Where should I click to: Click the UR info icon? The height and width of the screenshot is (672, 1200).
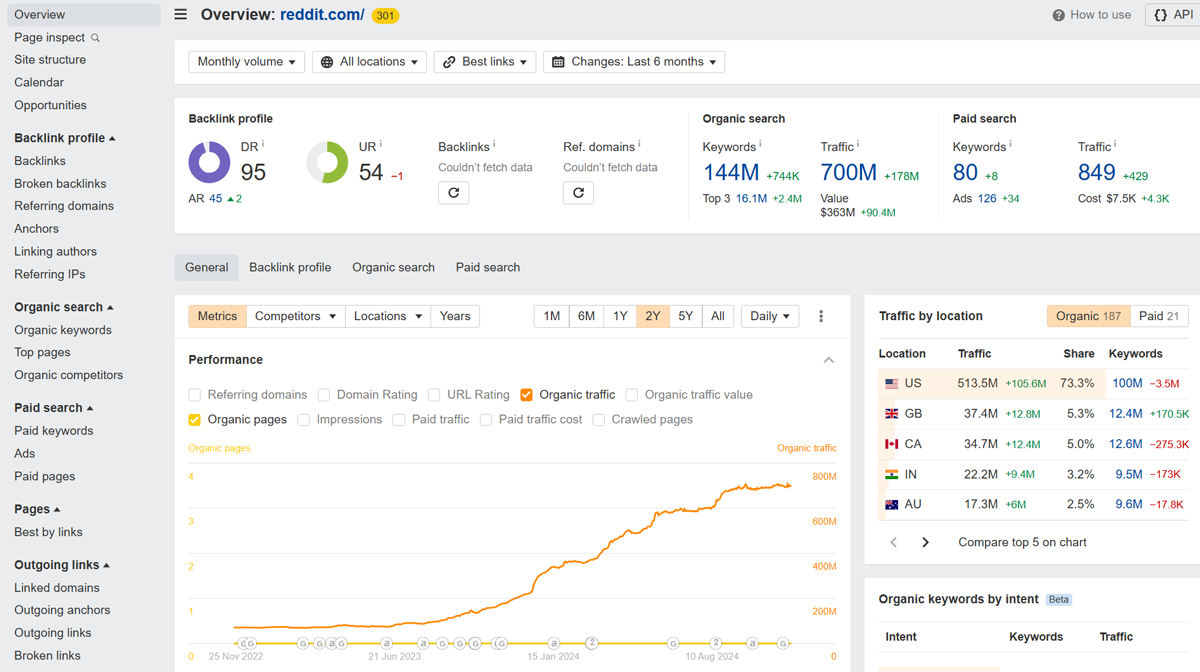381,144
